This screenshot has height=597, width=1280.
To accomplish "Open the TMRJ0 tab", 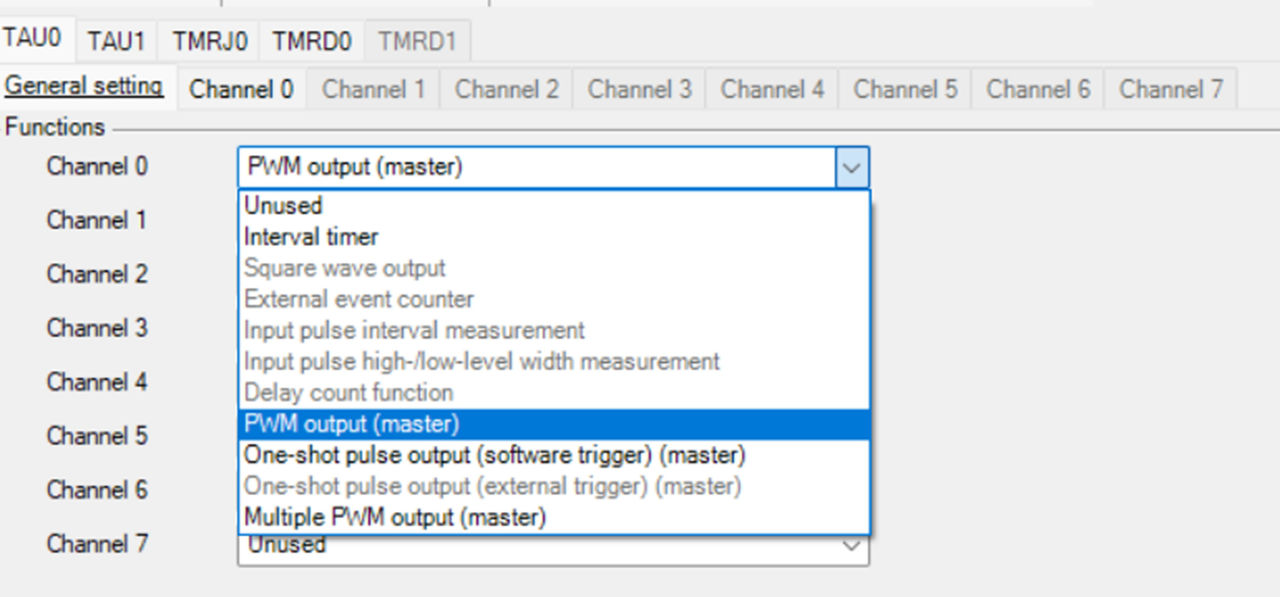I will coord(209,41).
